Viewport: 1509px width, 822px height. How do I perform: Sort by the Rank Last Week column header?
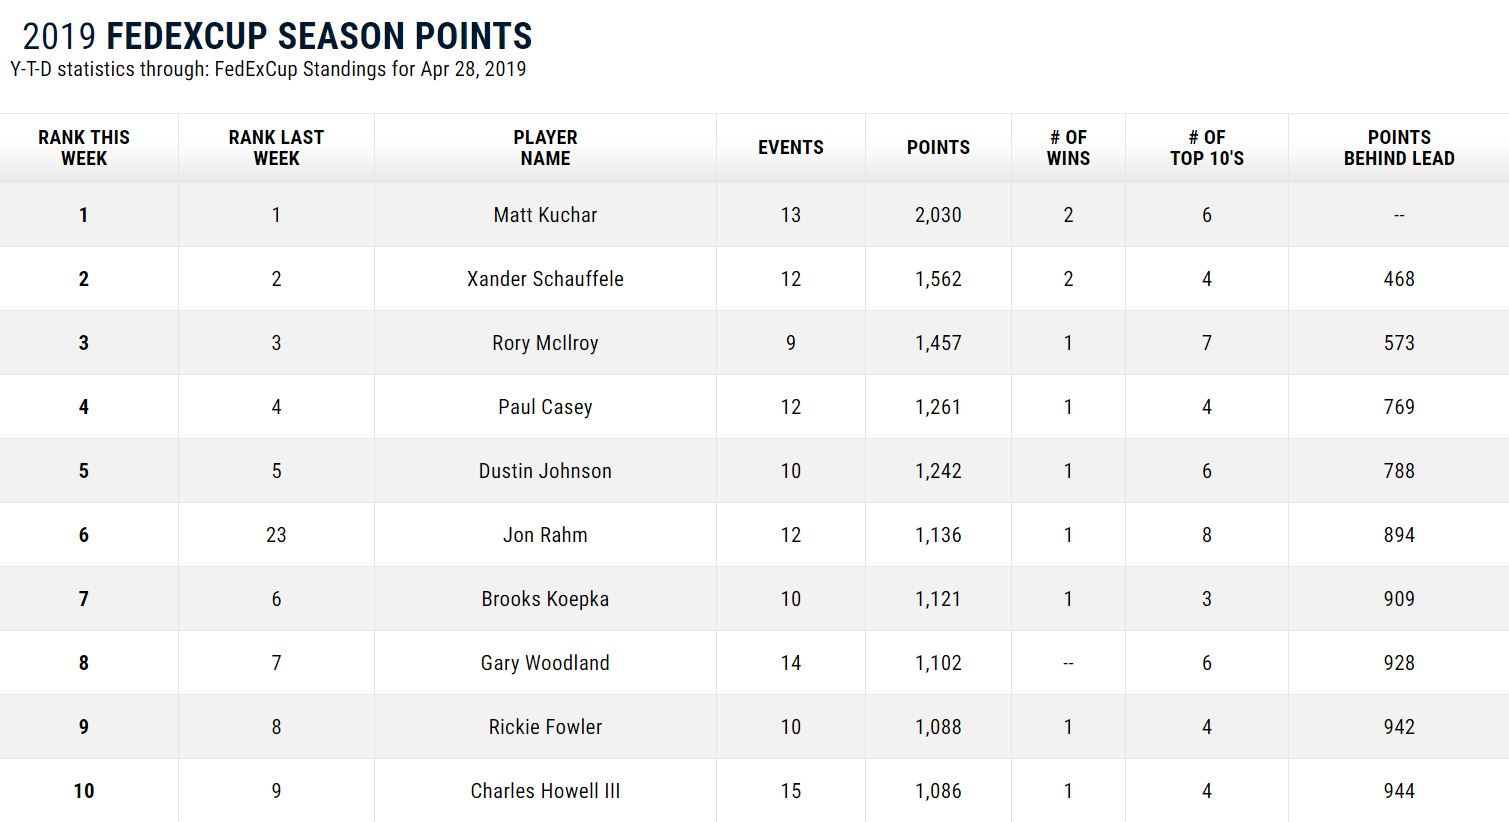[x=276, y=148]
